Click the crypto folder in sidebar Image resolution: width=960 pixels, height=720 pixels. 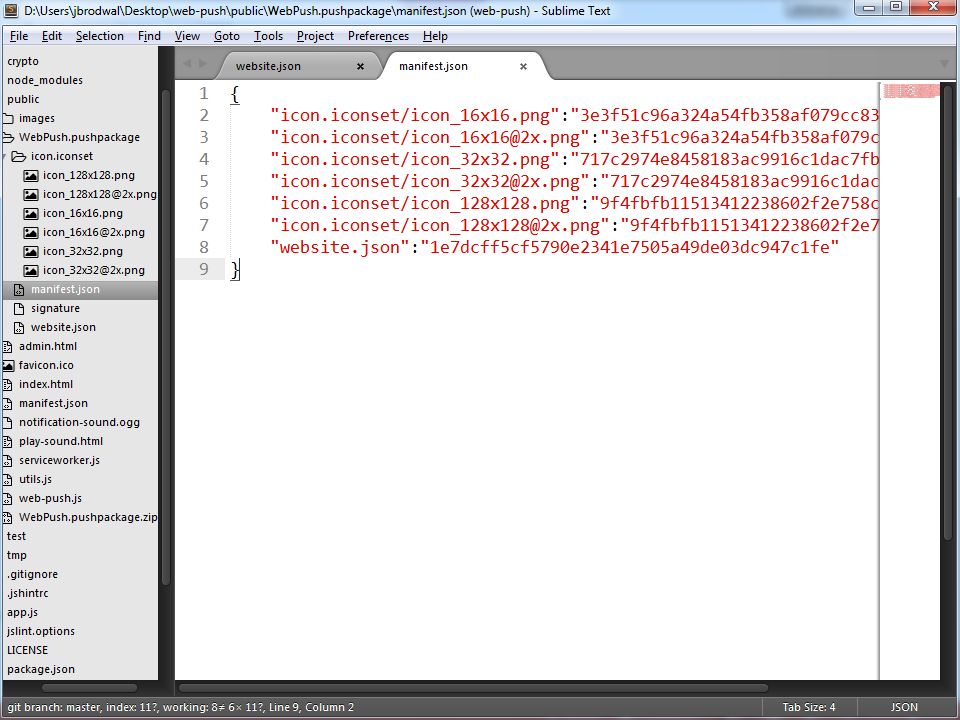click(23, 61)
